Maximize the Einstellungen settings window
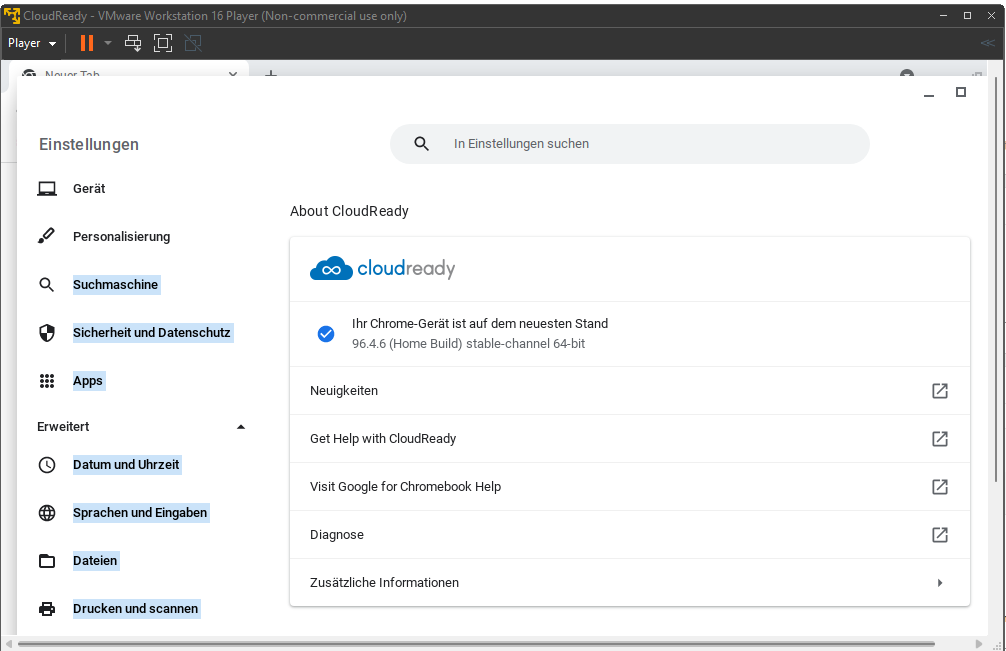Viewport: 1006px width, 651px height. click(x=960, y=92)
